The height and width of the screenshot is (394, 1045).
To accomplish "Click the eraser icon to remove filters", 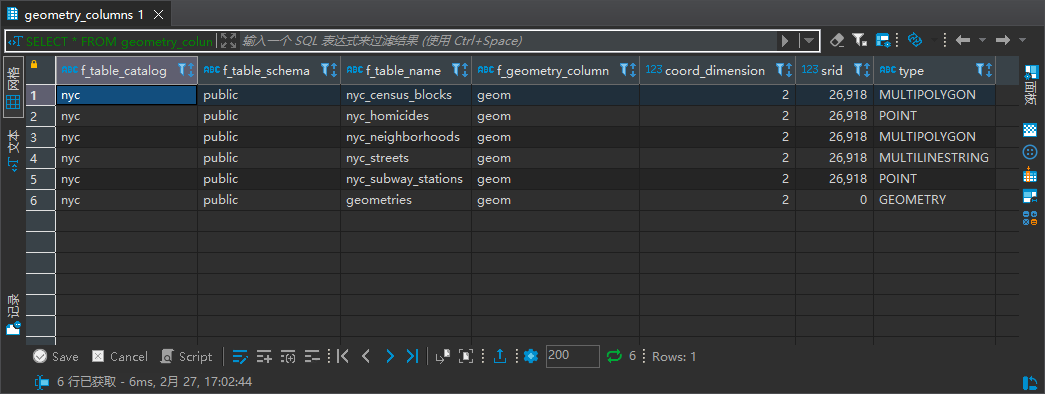I will click(x=837, y=41).
